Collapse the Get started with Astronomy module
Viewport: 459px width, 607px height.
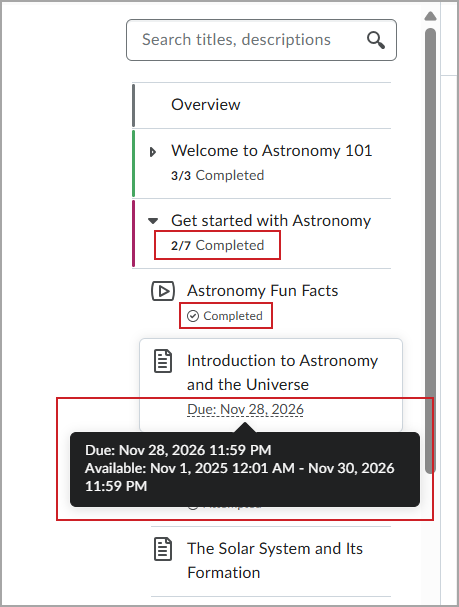coord(153,221)
